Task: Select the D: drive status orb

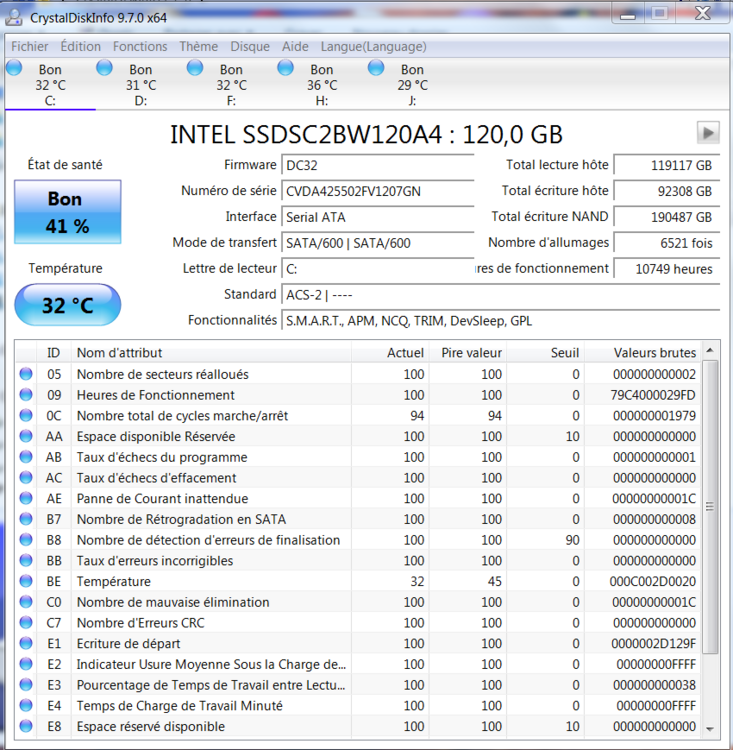Action: coord(104,68)
